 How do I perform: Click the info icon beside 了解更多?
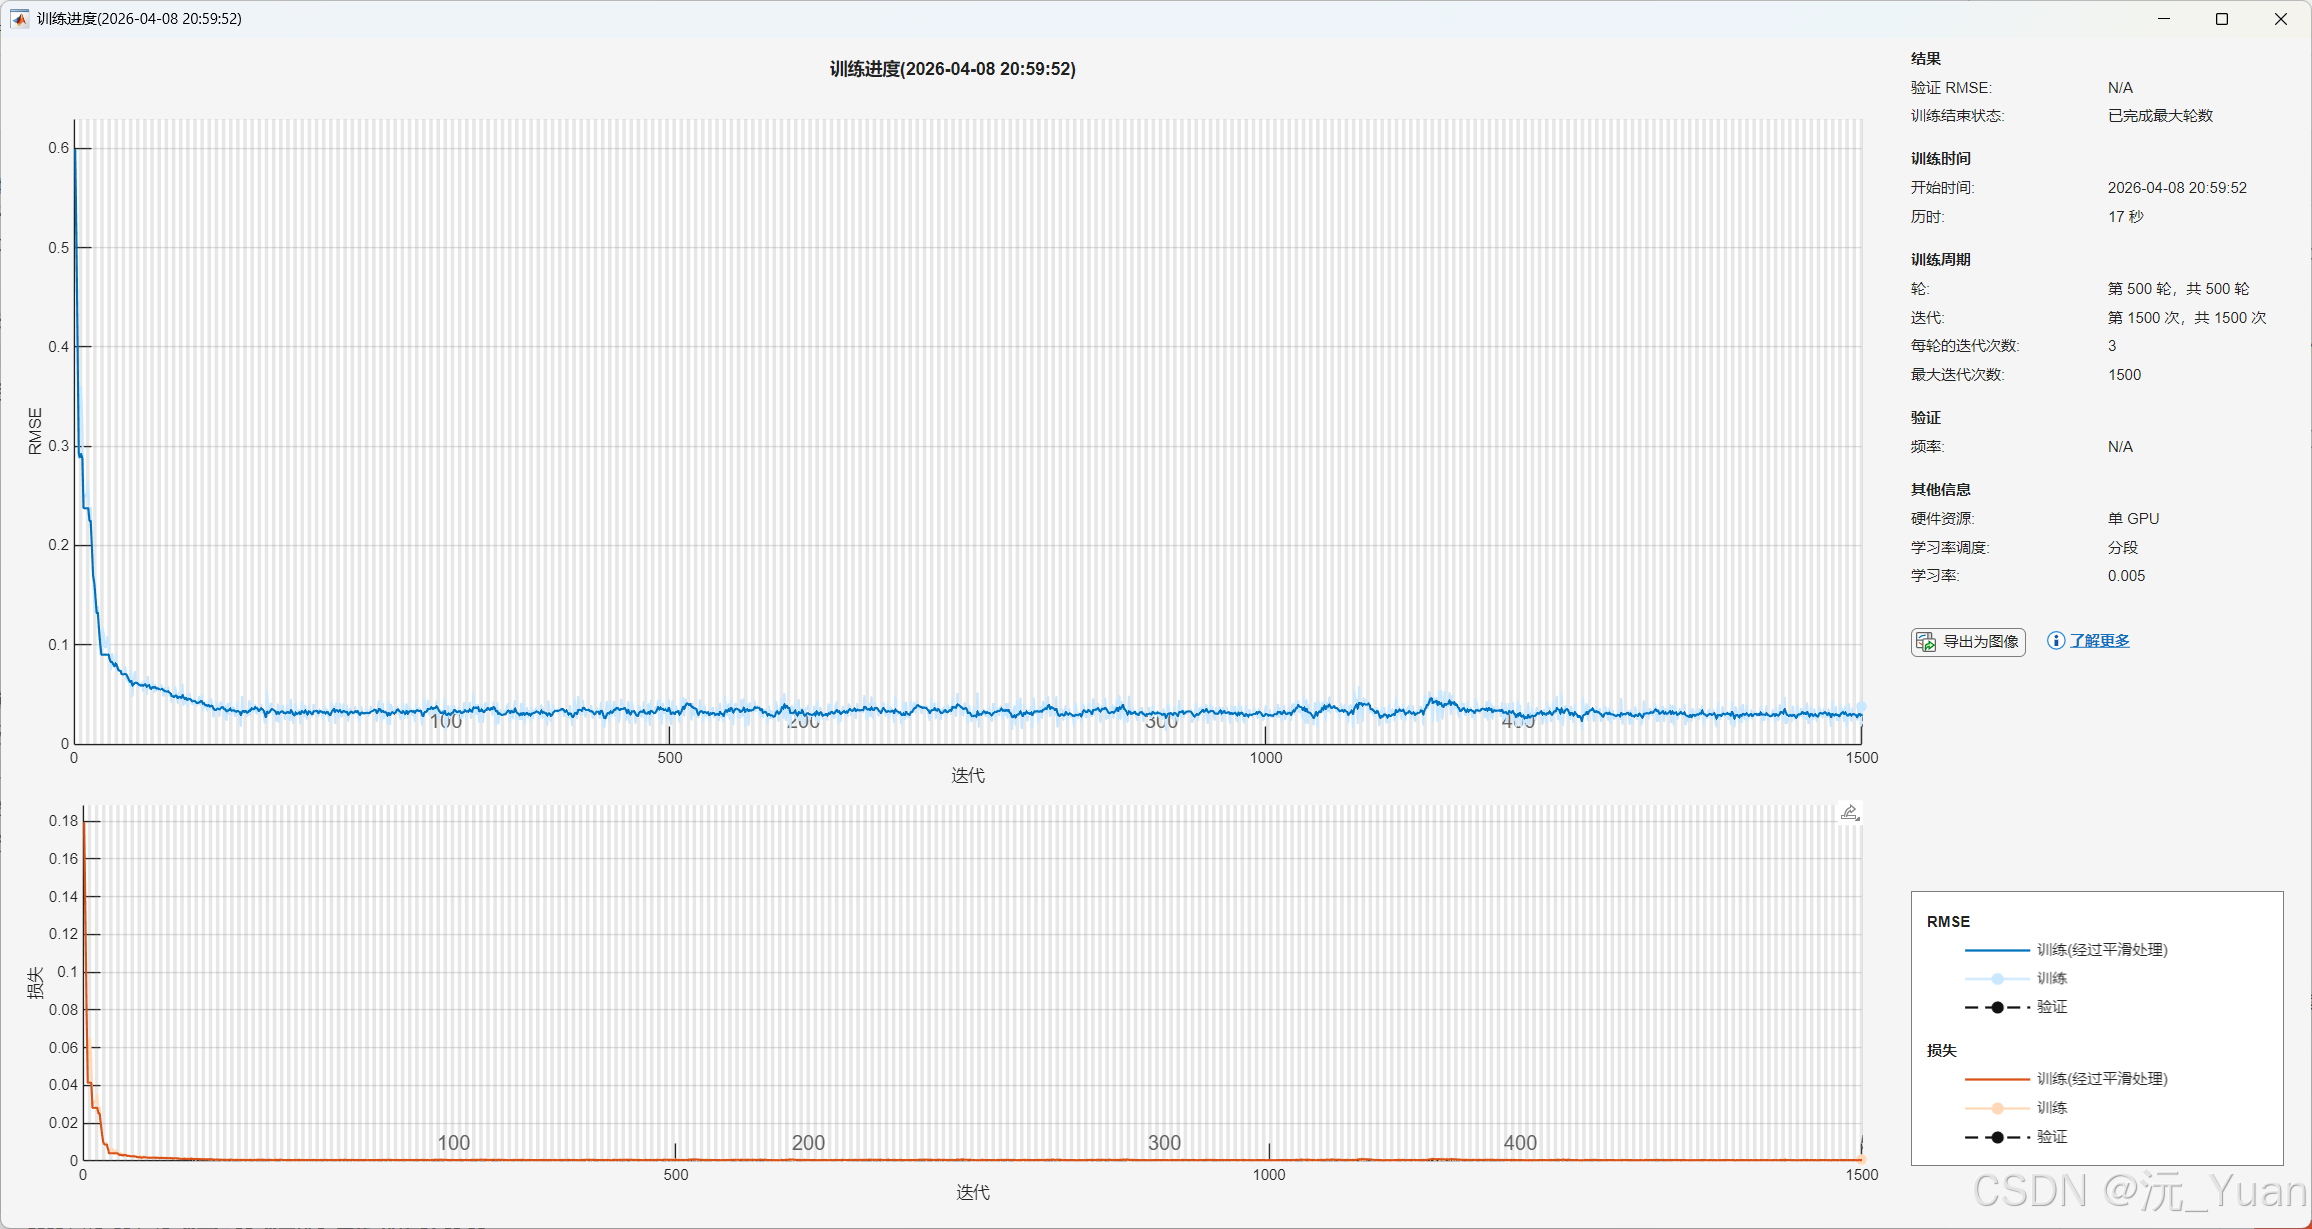[x=2055, y=641]
